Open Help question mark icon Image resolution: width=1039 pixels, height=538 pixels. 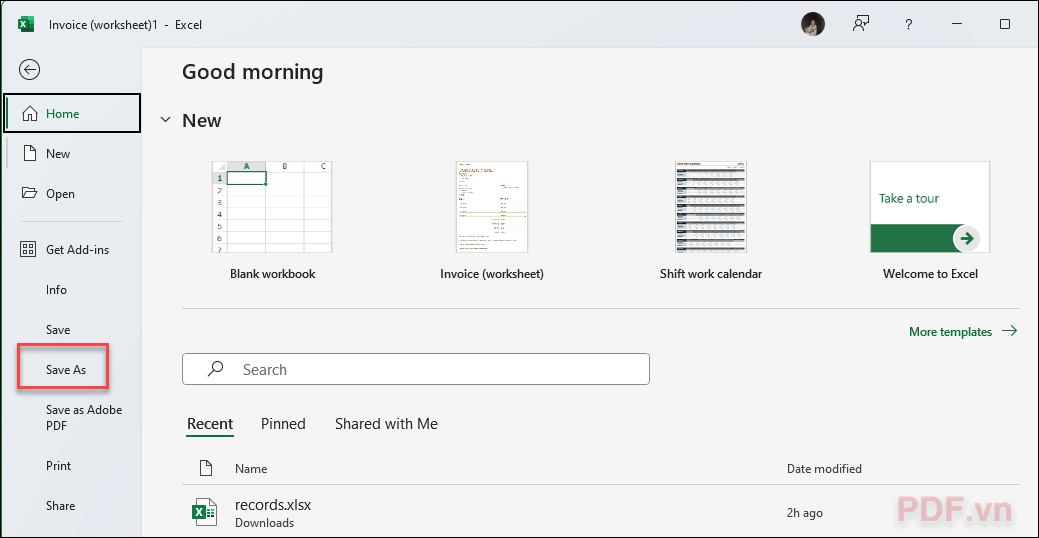908,25
